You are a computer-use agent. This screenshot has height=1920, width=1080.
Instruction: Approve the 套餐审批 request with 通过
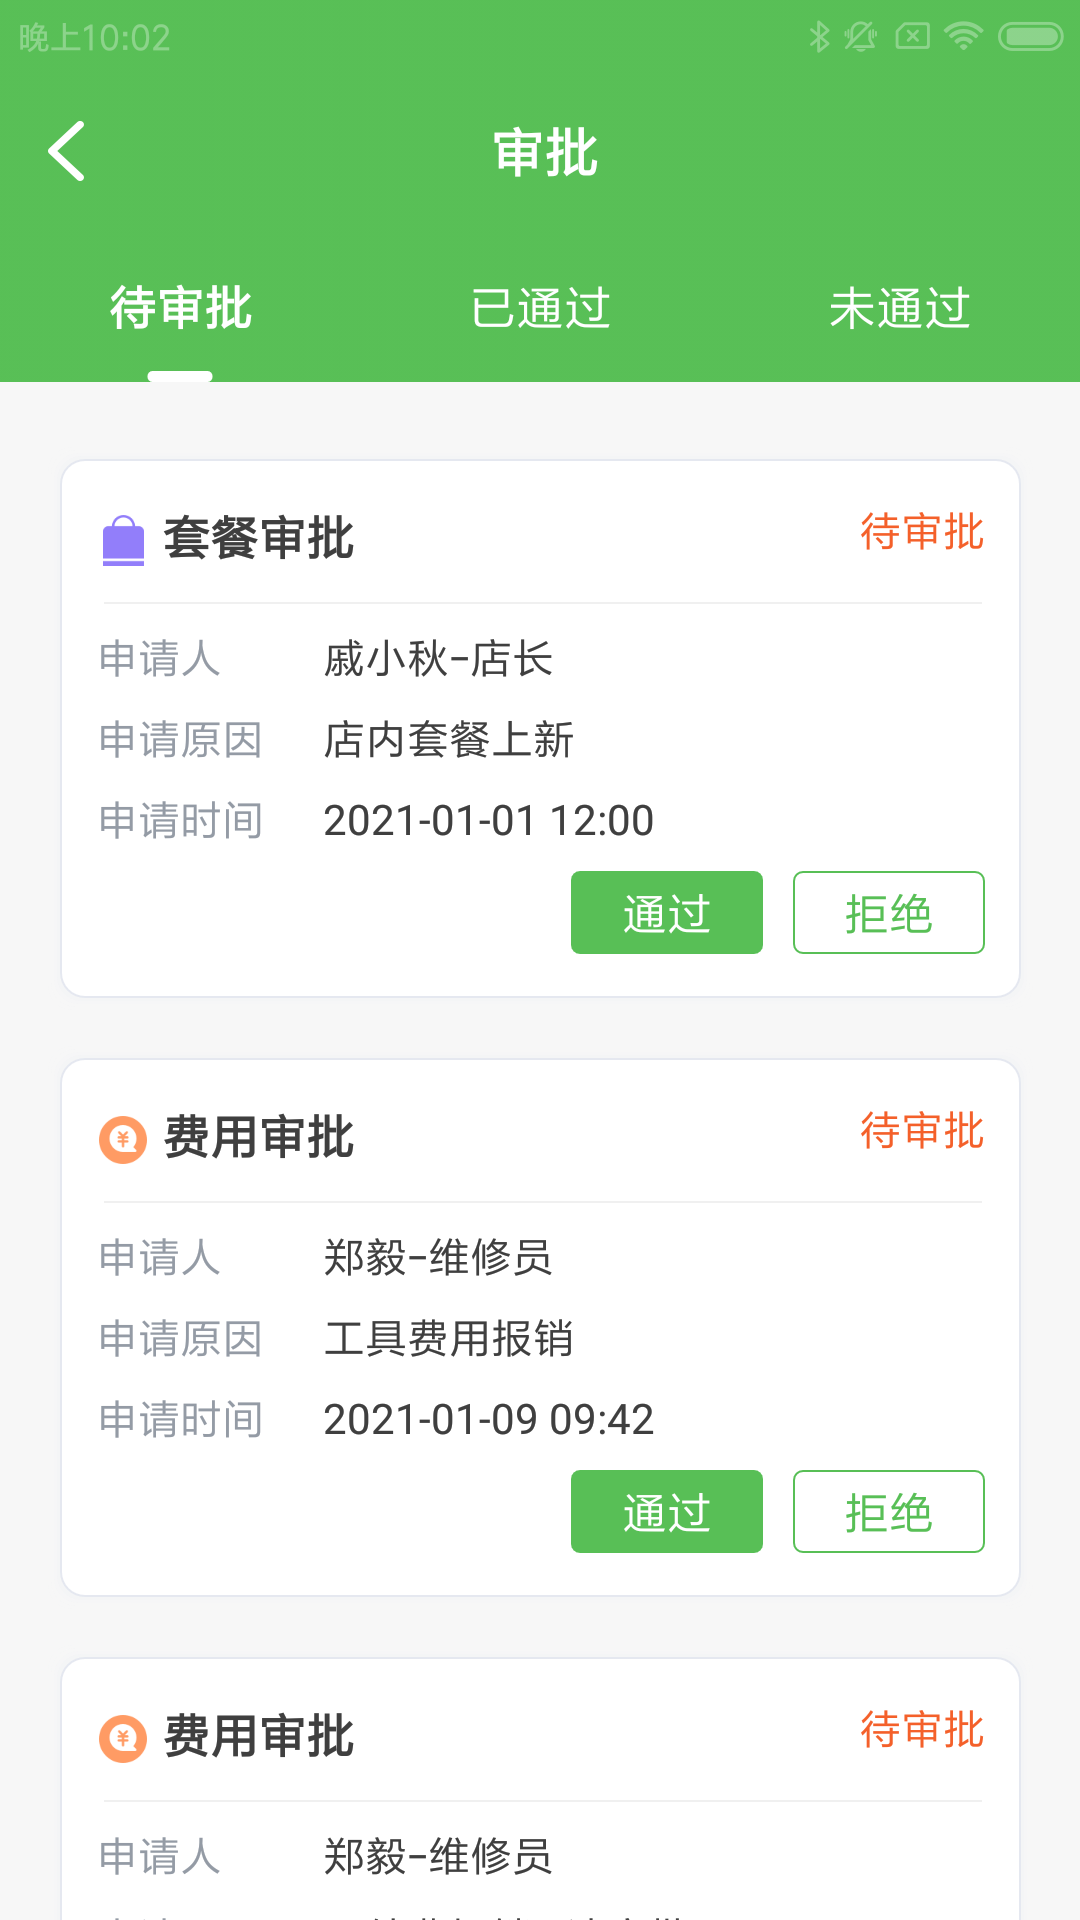point(666,913)
